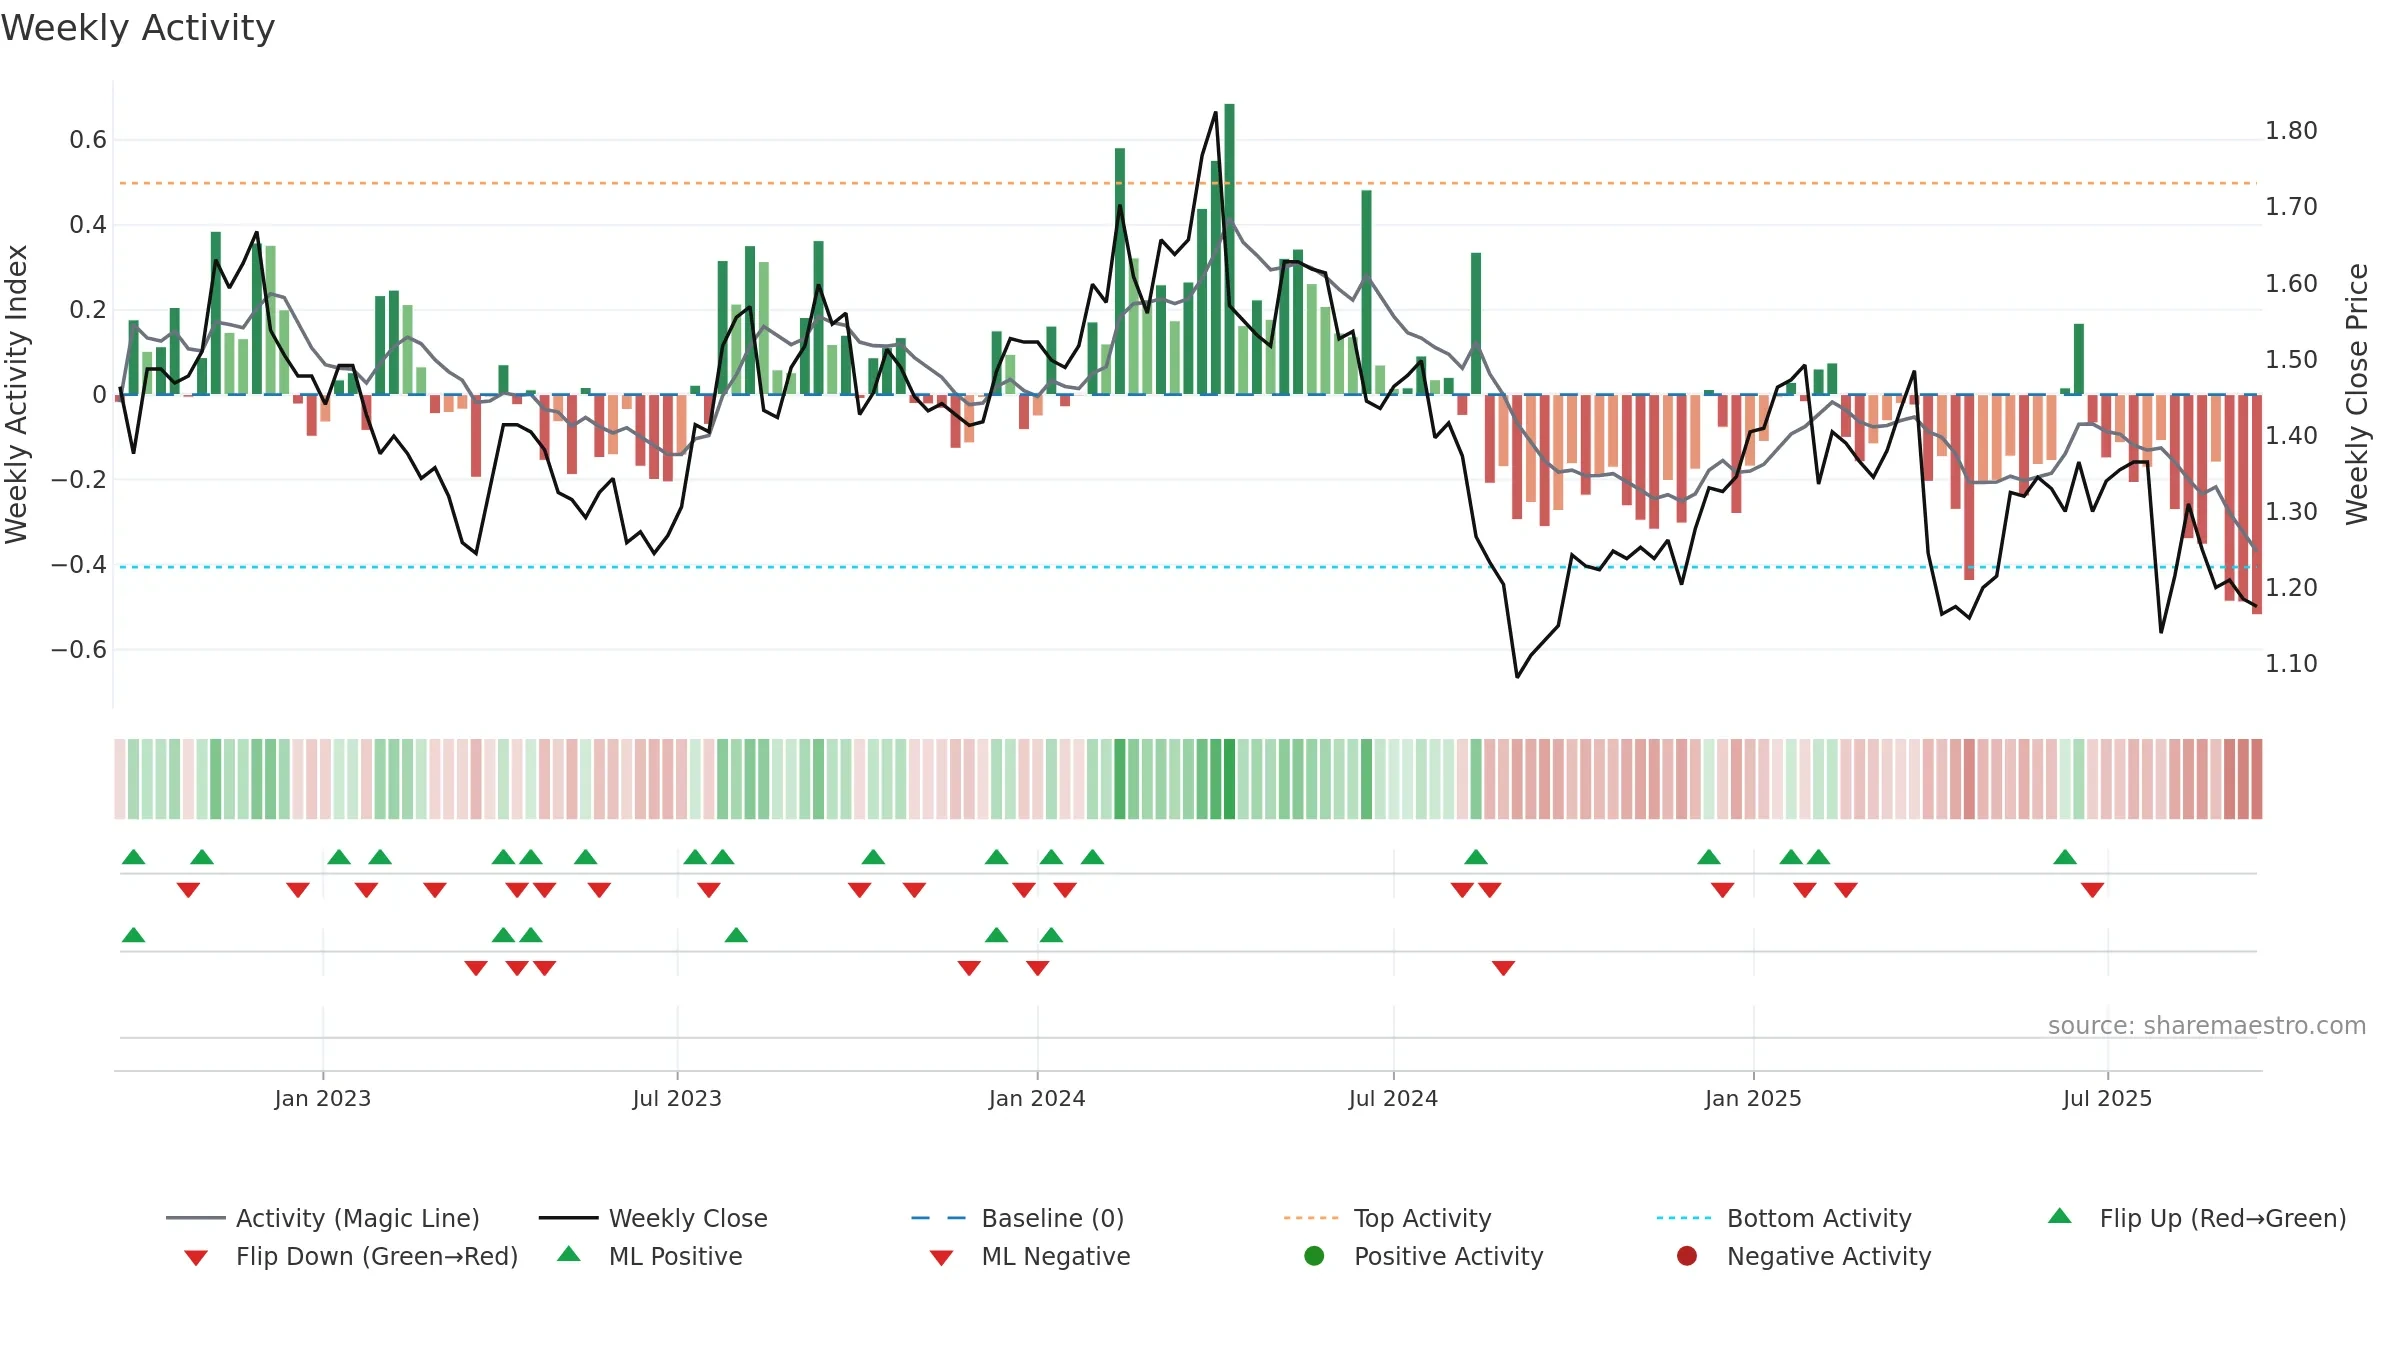
Task: Click the −0.6 left axis tick label
Action: coord(79,650)
